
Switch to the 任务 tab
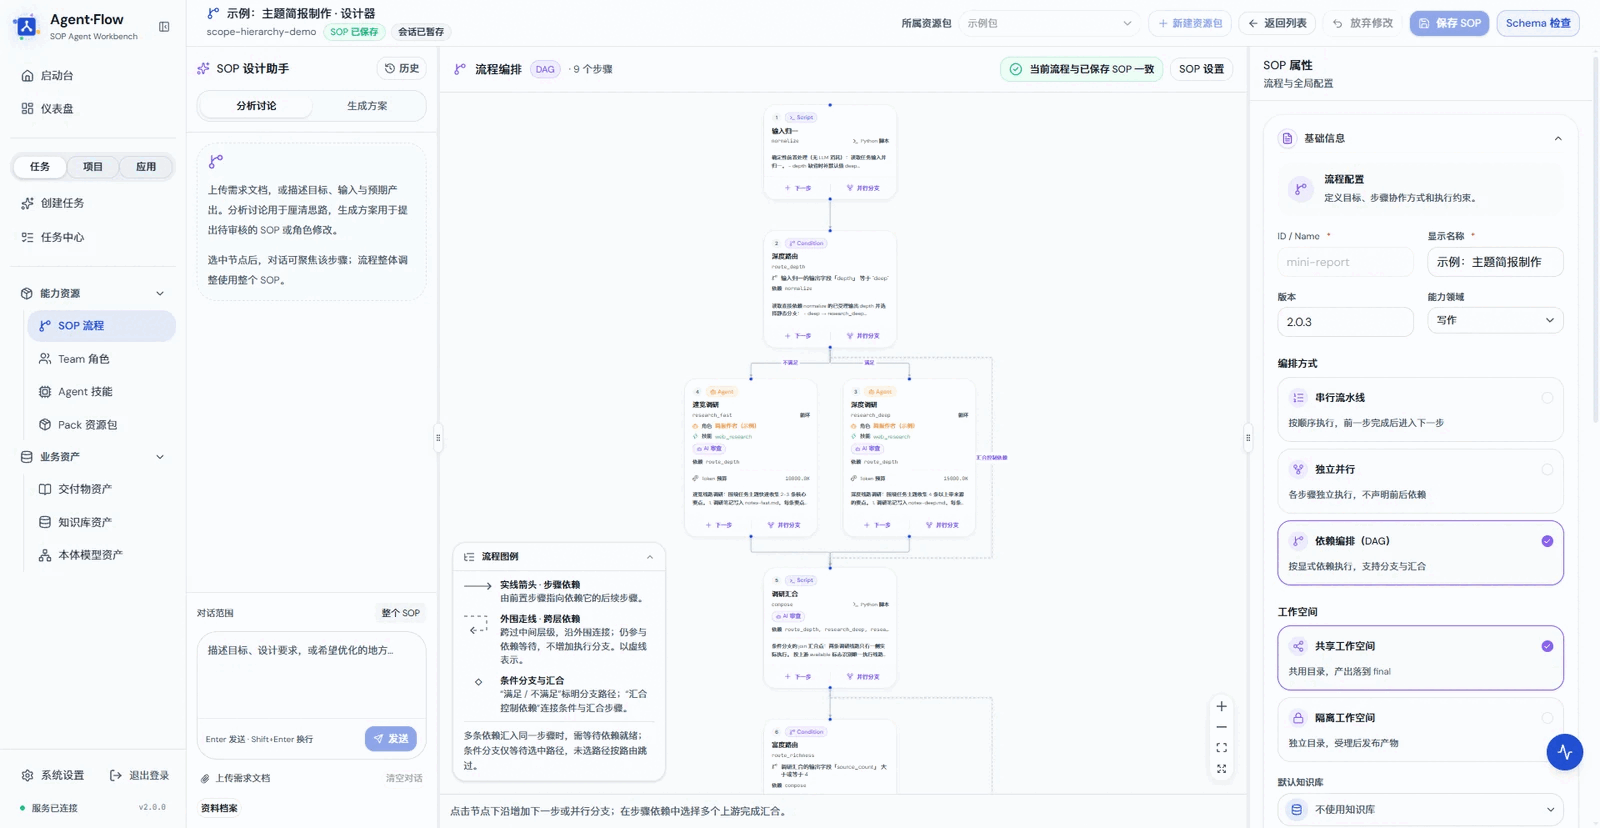pyautogui.click(x=40, y=167)
